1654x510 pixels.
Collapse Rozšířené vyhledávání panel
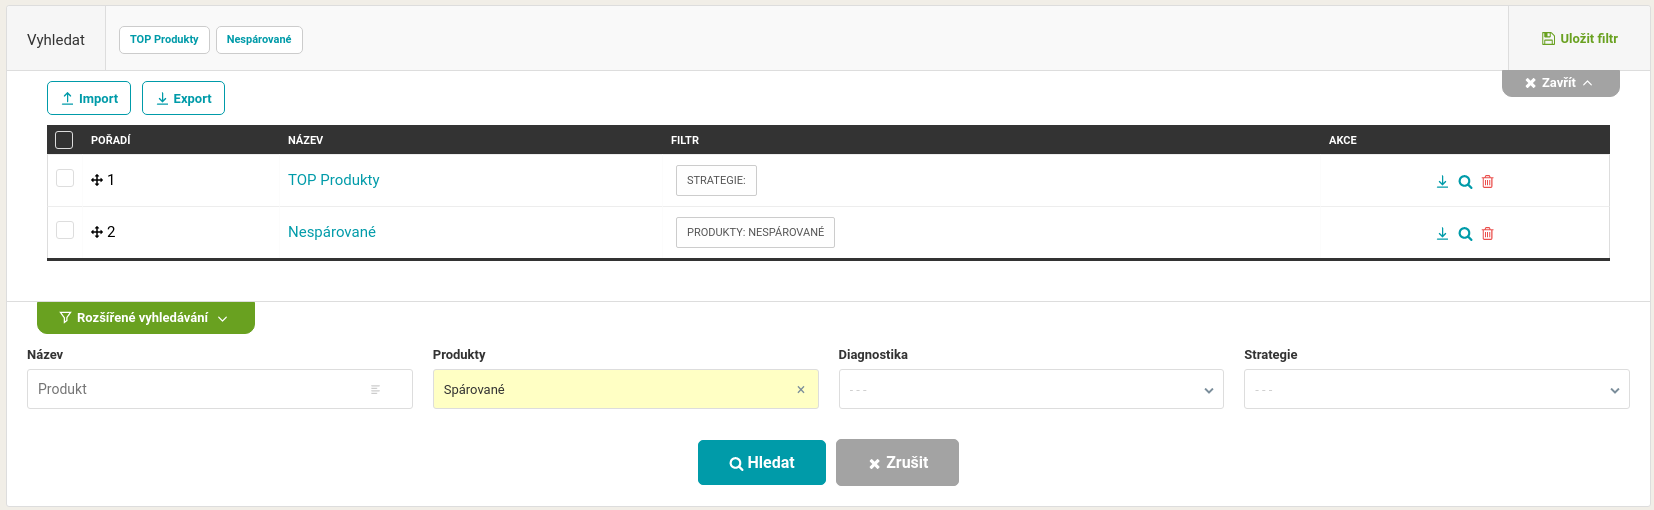pos(146,318)
